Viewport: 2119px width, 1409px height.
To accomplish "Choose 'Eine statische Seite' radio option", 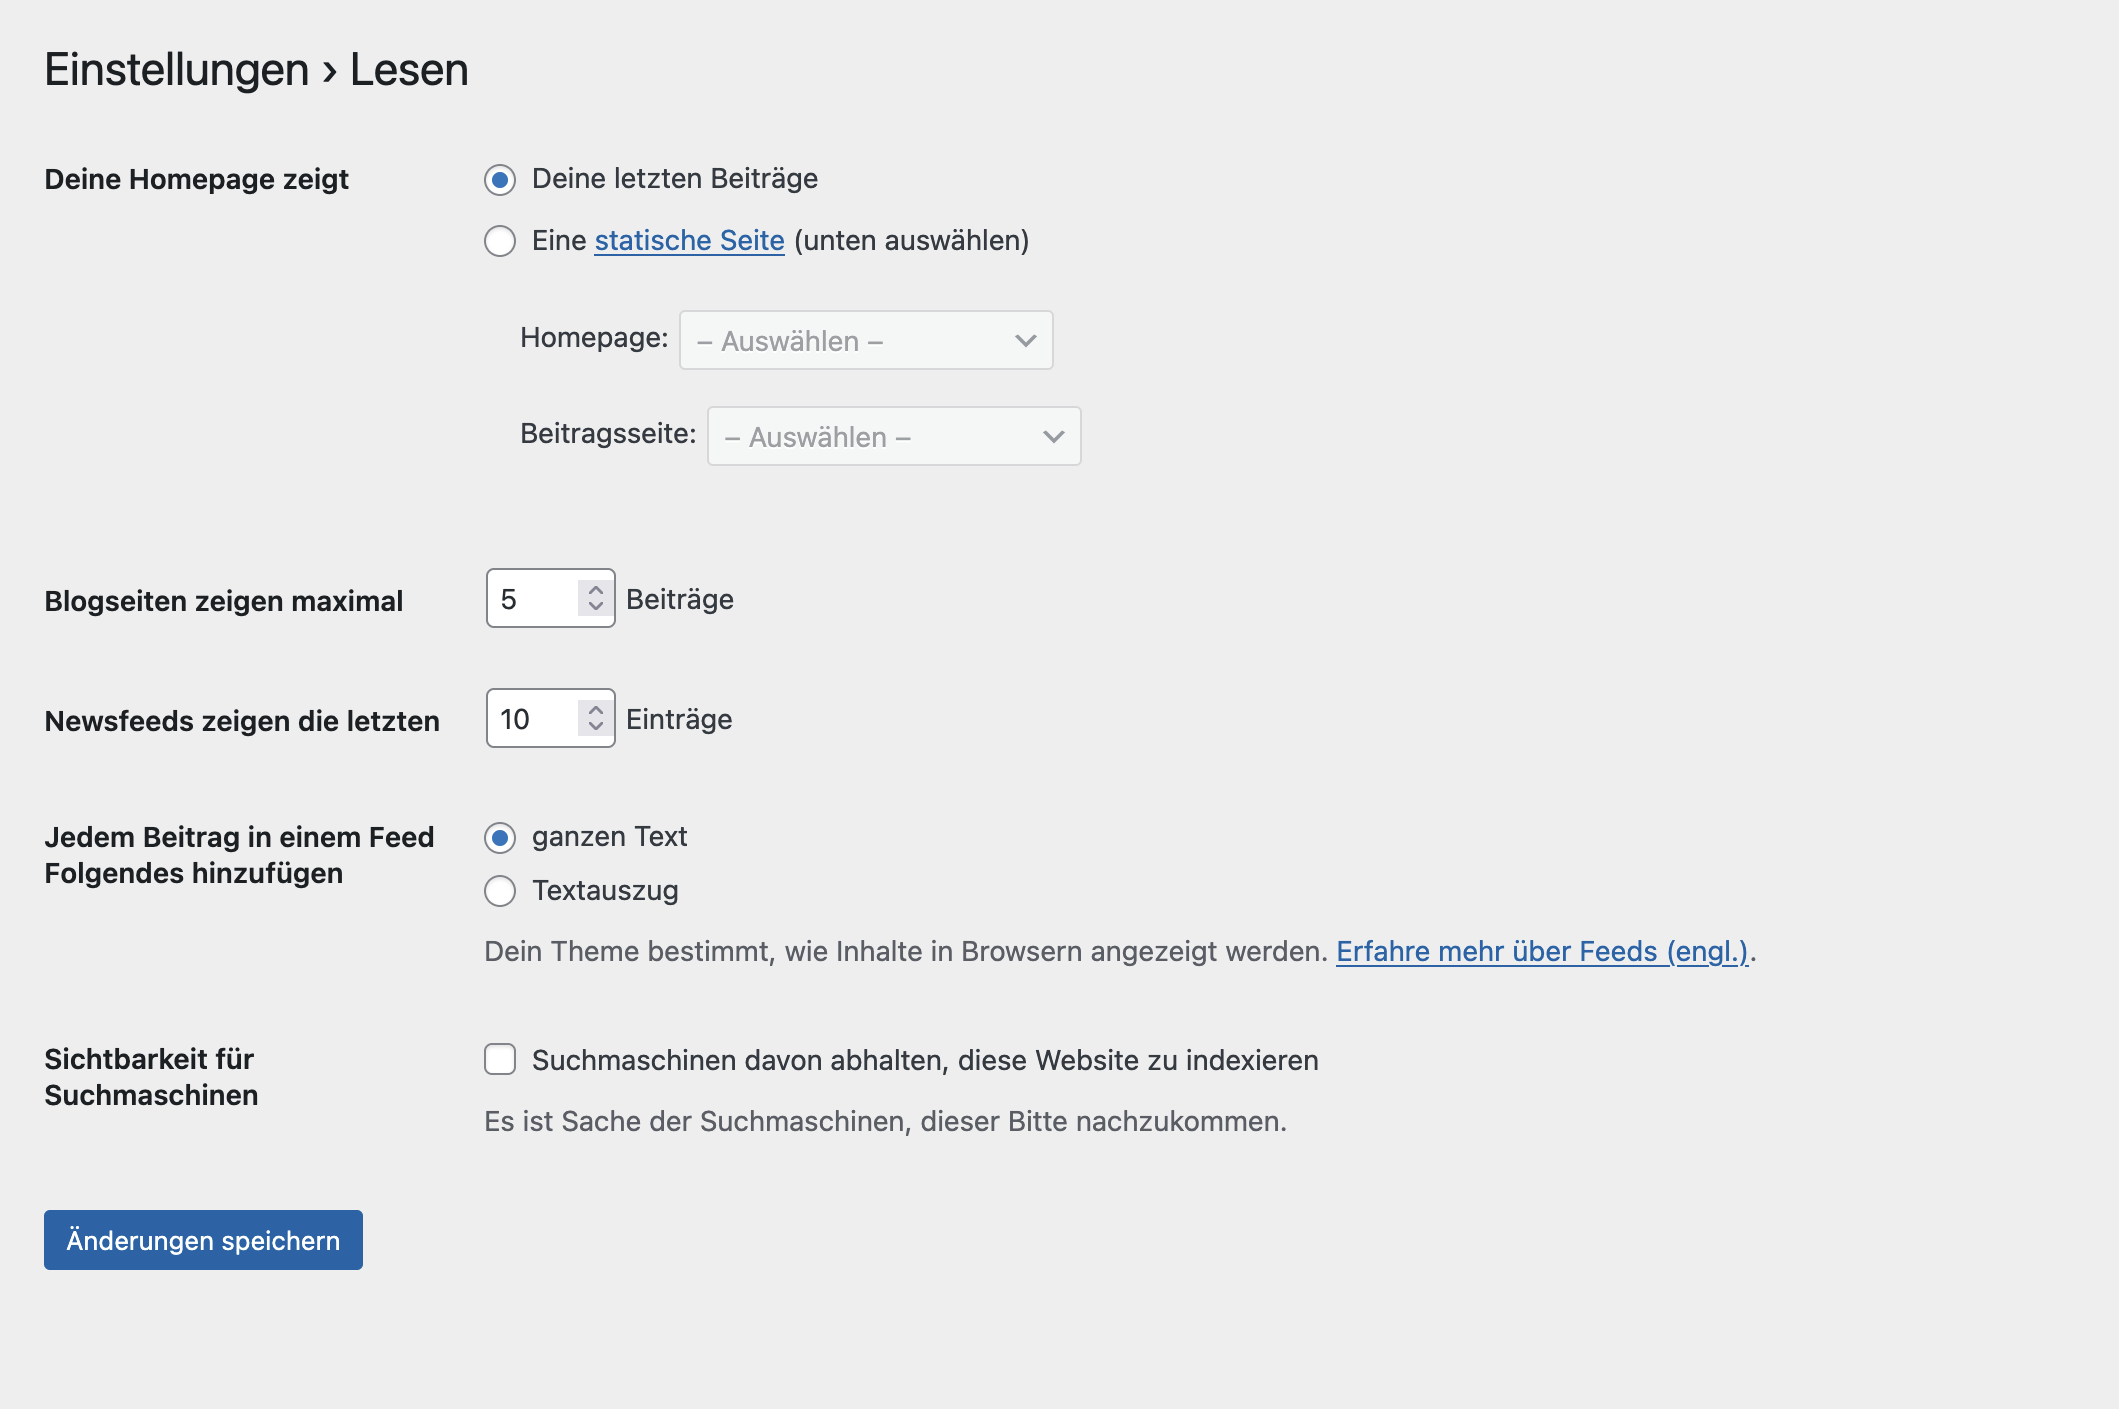I will (x=500, y=241).
